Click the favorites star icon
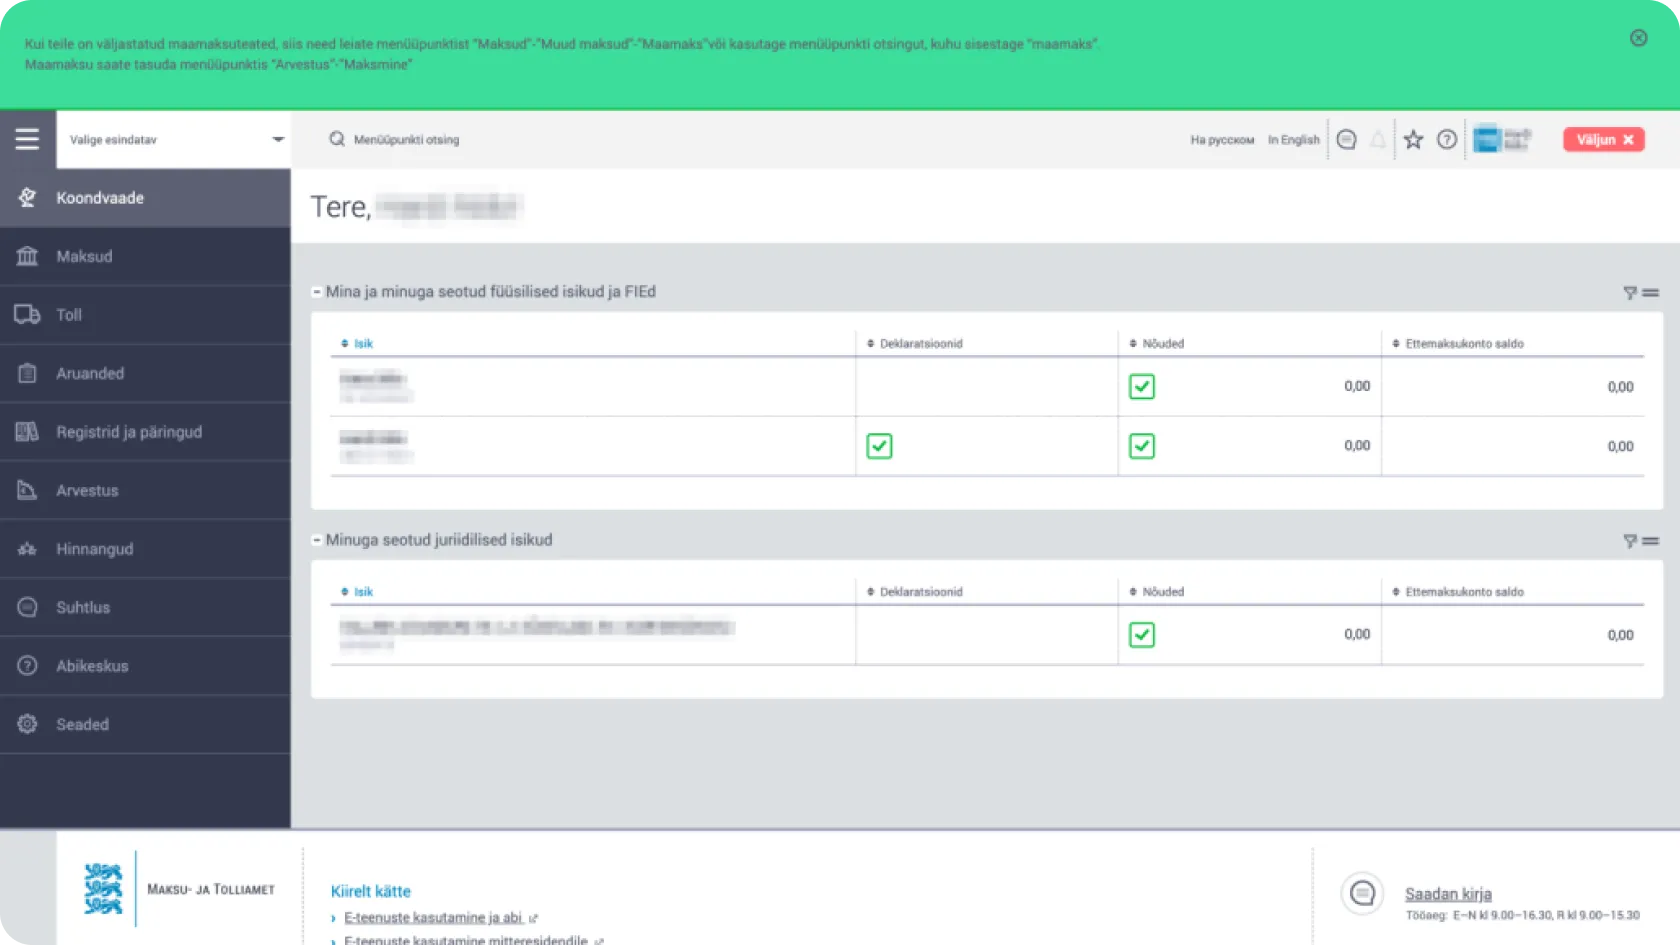Viewport: 1680px width, 945px height. tap(1412, 140)
